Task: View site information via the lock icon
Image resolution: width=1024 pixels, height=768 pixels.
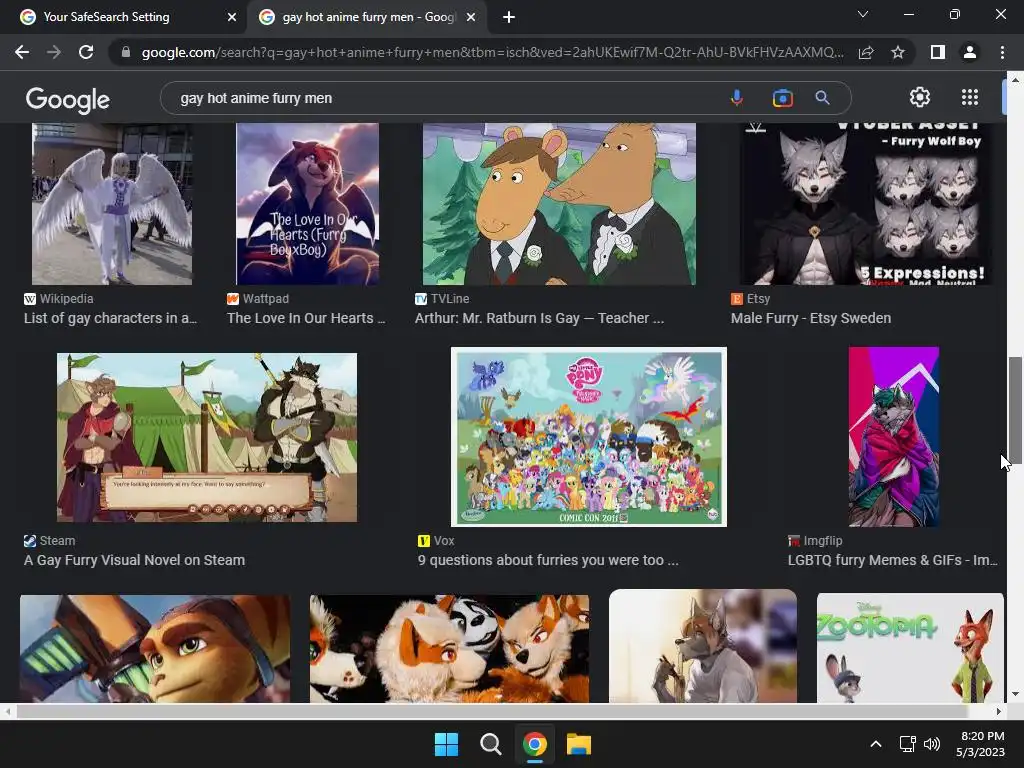Action: (x=126, y=52)
